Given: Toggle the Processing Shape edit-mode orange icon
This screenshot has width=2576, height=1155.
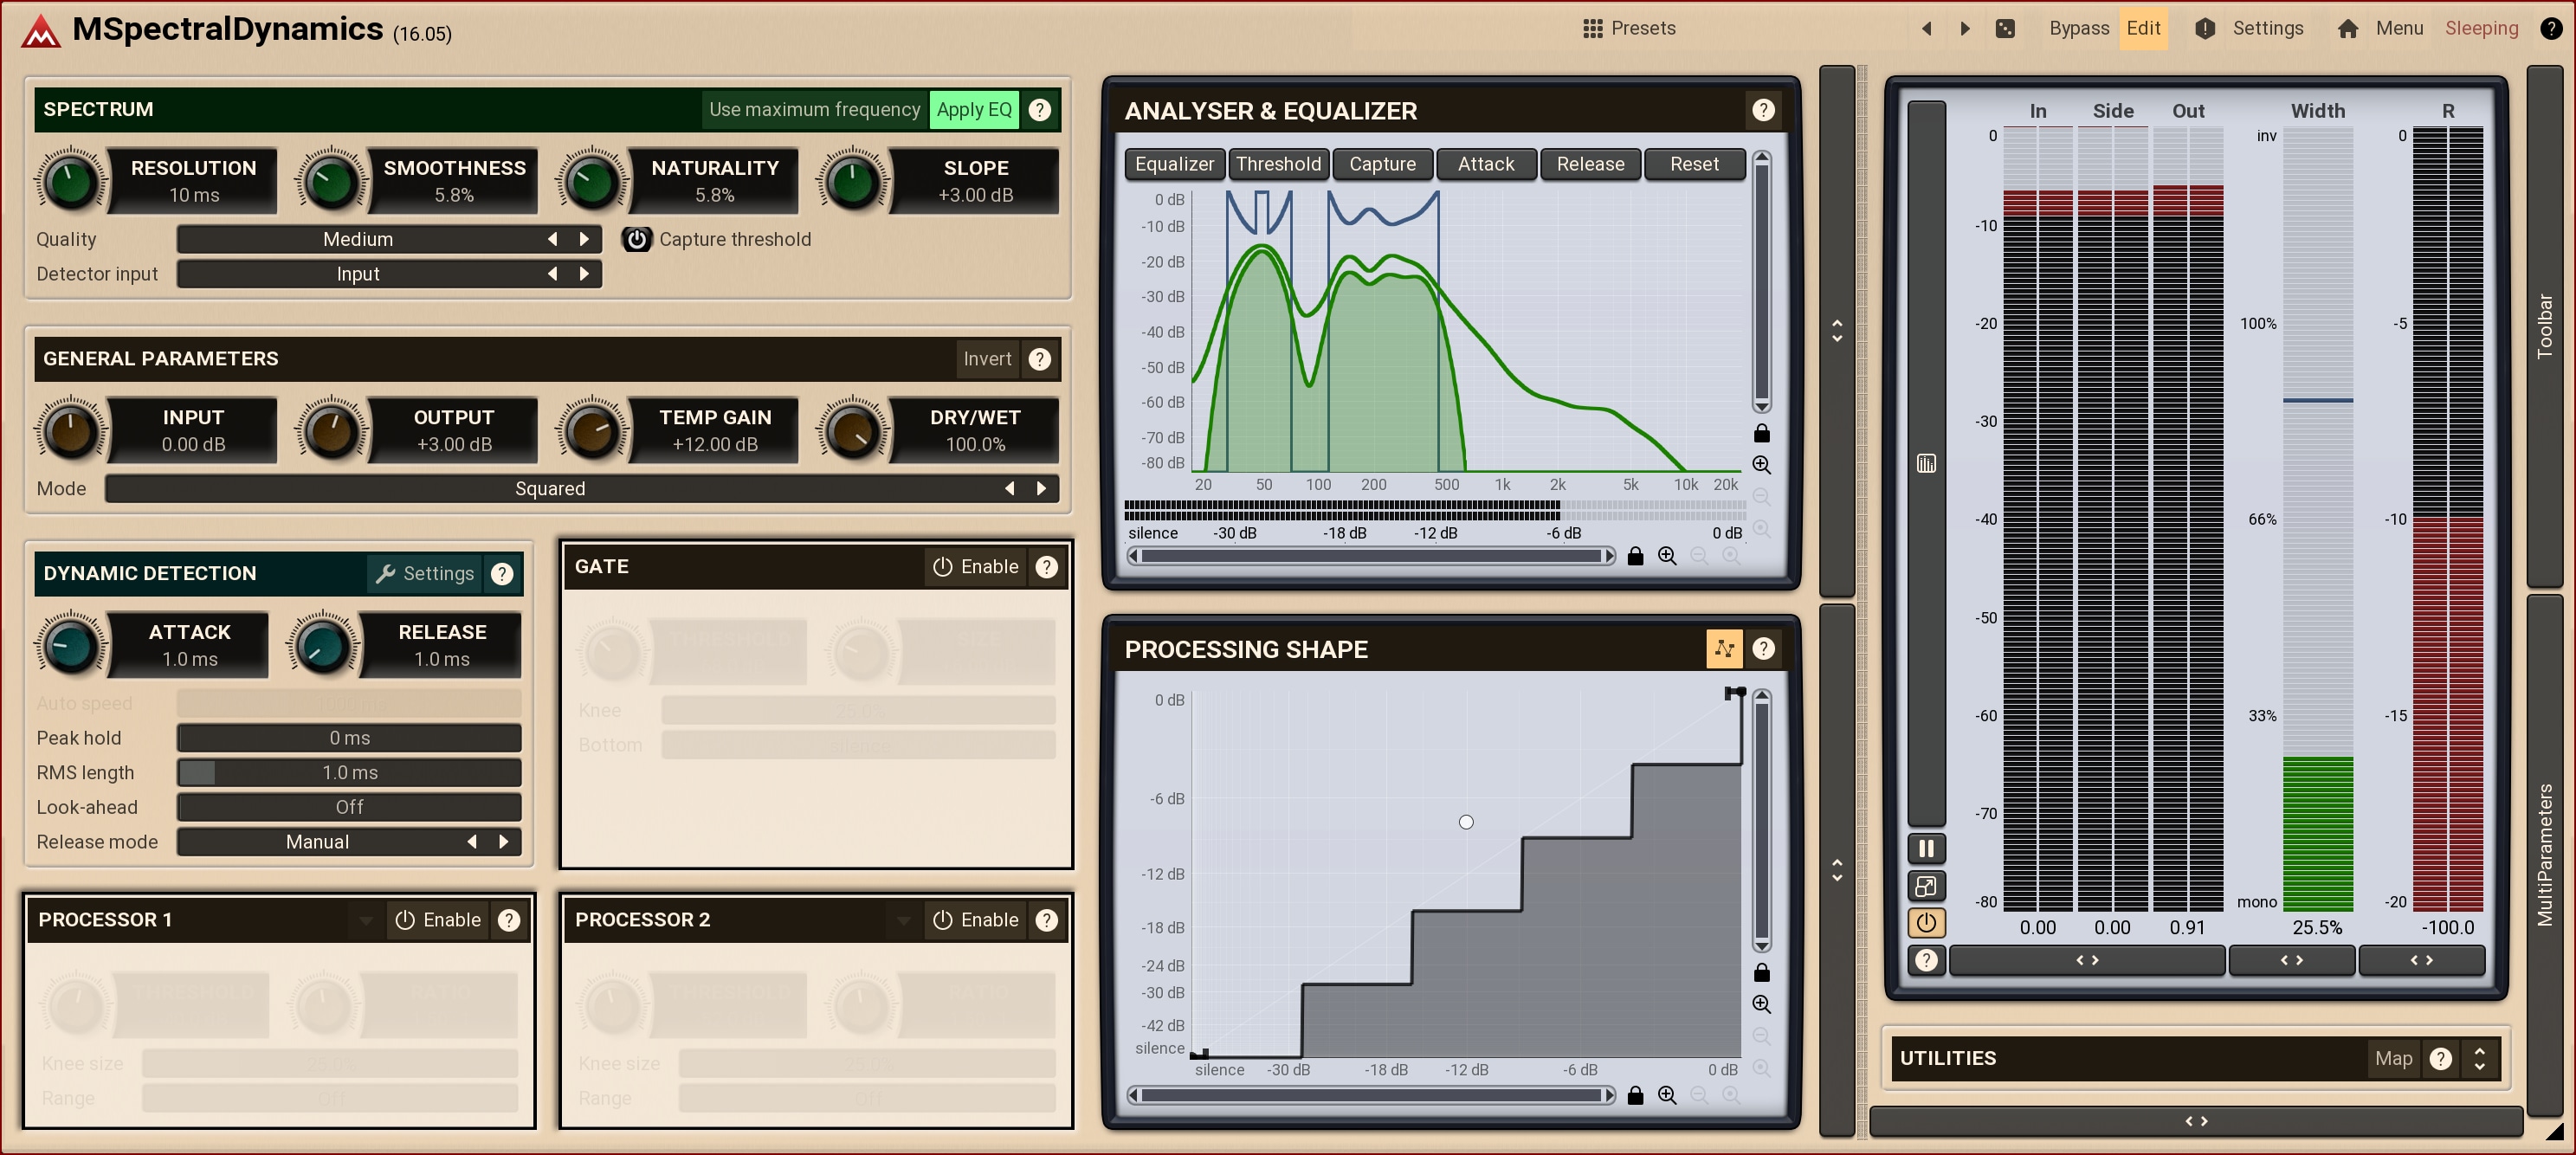Looking at the screenshot, I should (1724, 649).
